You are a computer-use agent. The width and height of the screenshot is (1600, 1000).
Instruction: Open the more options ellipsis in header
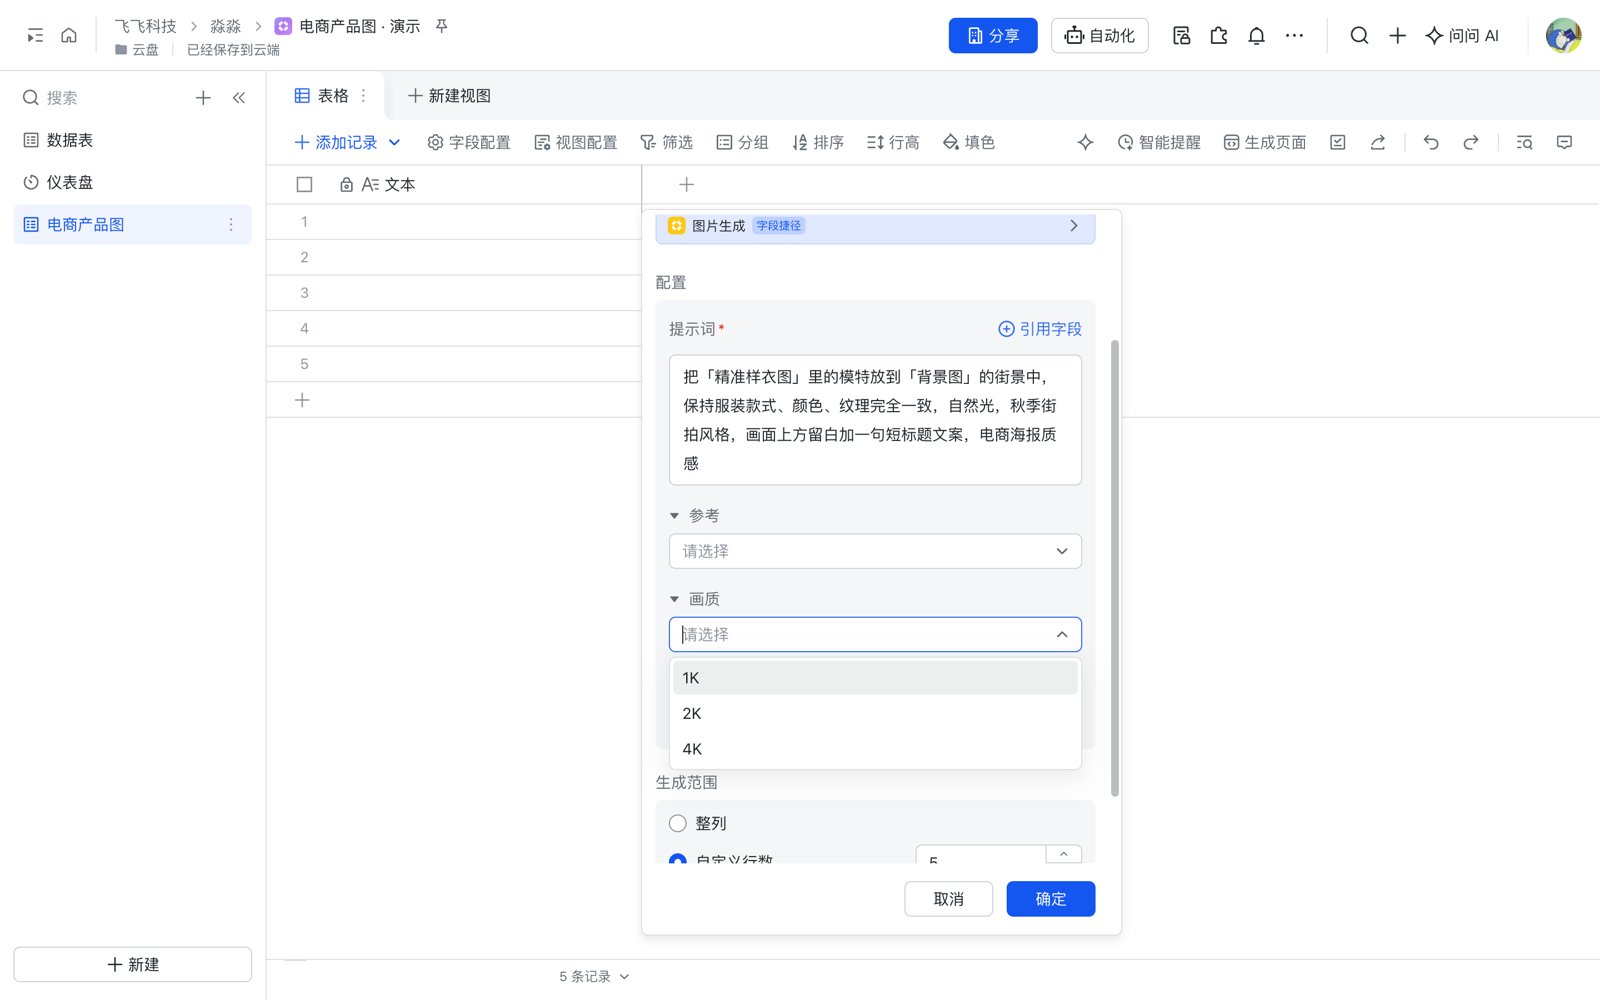(x=1294, y=36)
